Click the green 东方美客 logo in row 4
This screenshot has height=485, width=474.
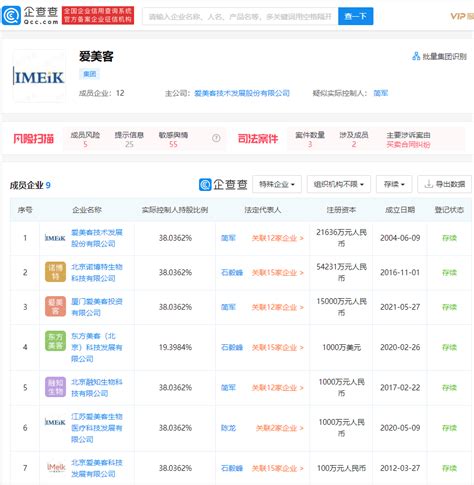pyautogui.click(x=55, y=341)
